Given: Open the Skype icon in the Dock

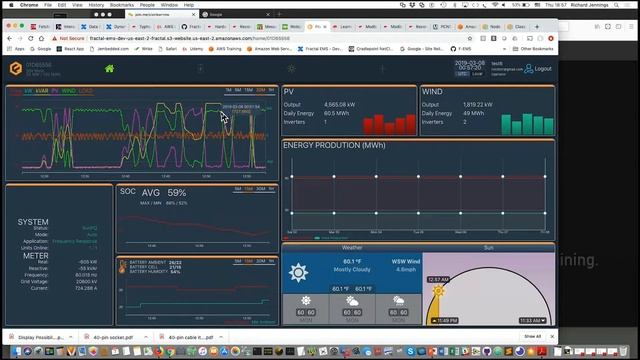Looking at the screenshot, I should [x=411, y=351].
